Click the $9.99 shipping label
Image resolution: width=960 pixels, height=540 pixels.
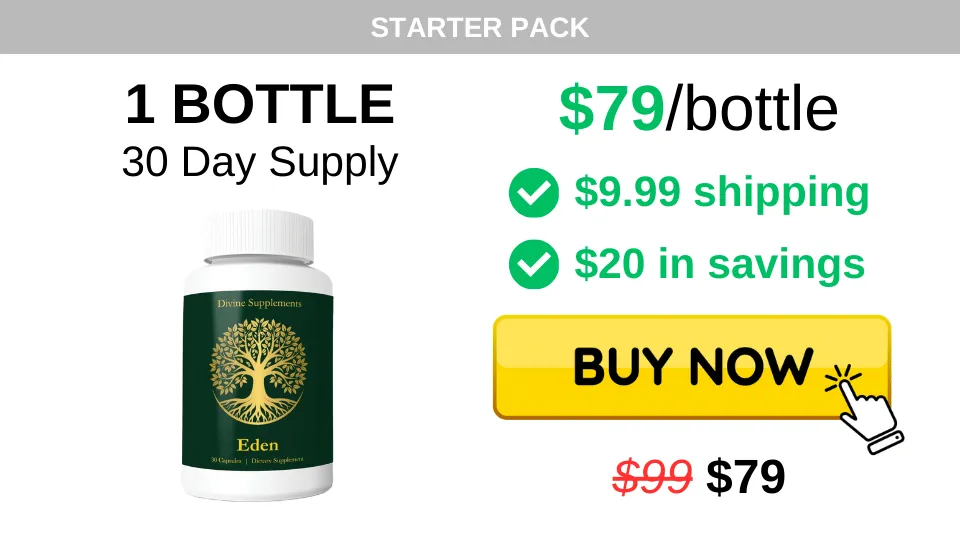(722, 192)
